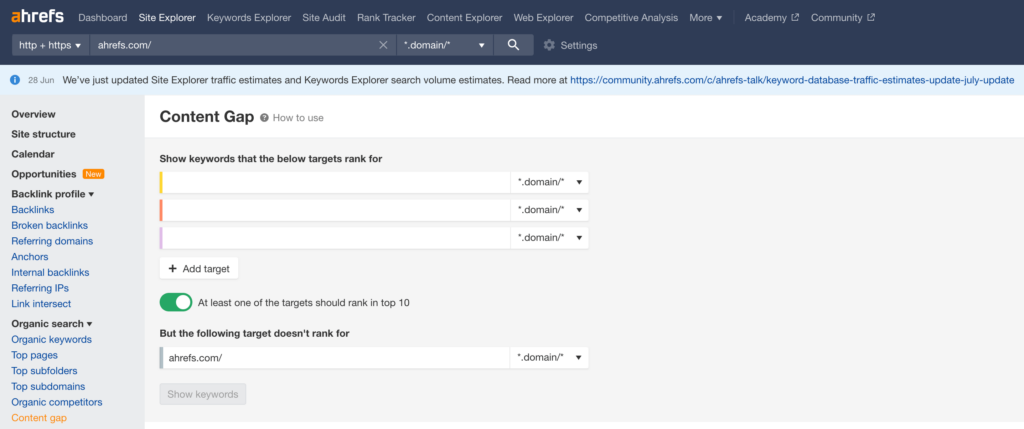Click the info icon in the notification banner
The width and height of the screenshot is (1024, 429).
pos(15,80)
